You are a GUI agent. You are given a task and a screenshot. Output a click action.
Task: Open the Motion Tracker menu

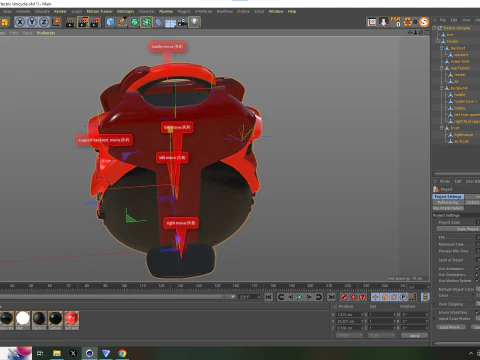click(x=100, y=11)
